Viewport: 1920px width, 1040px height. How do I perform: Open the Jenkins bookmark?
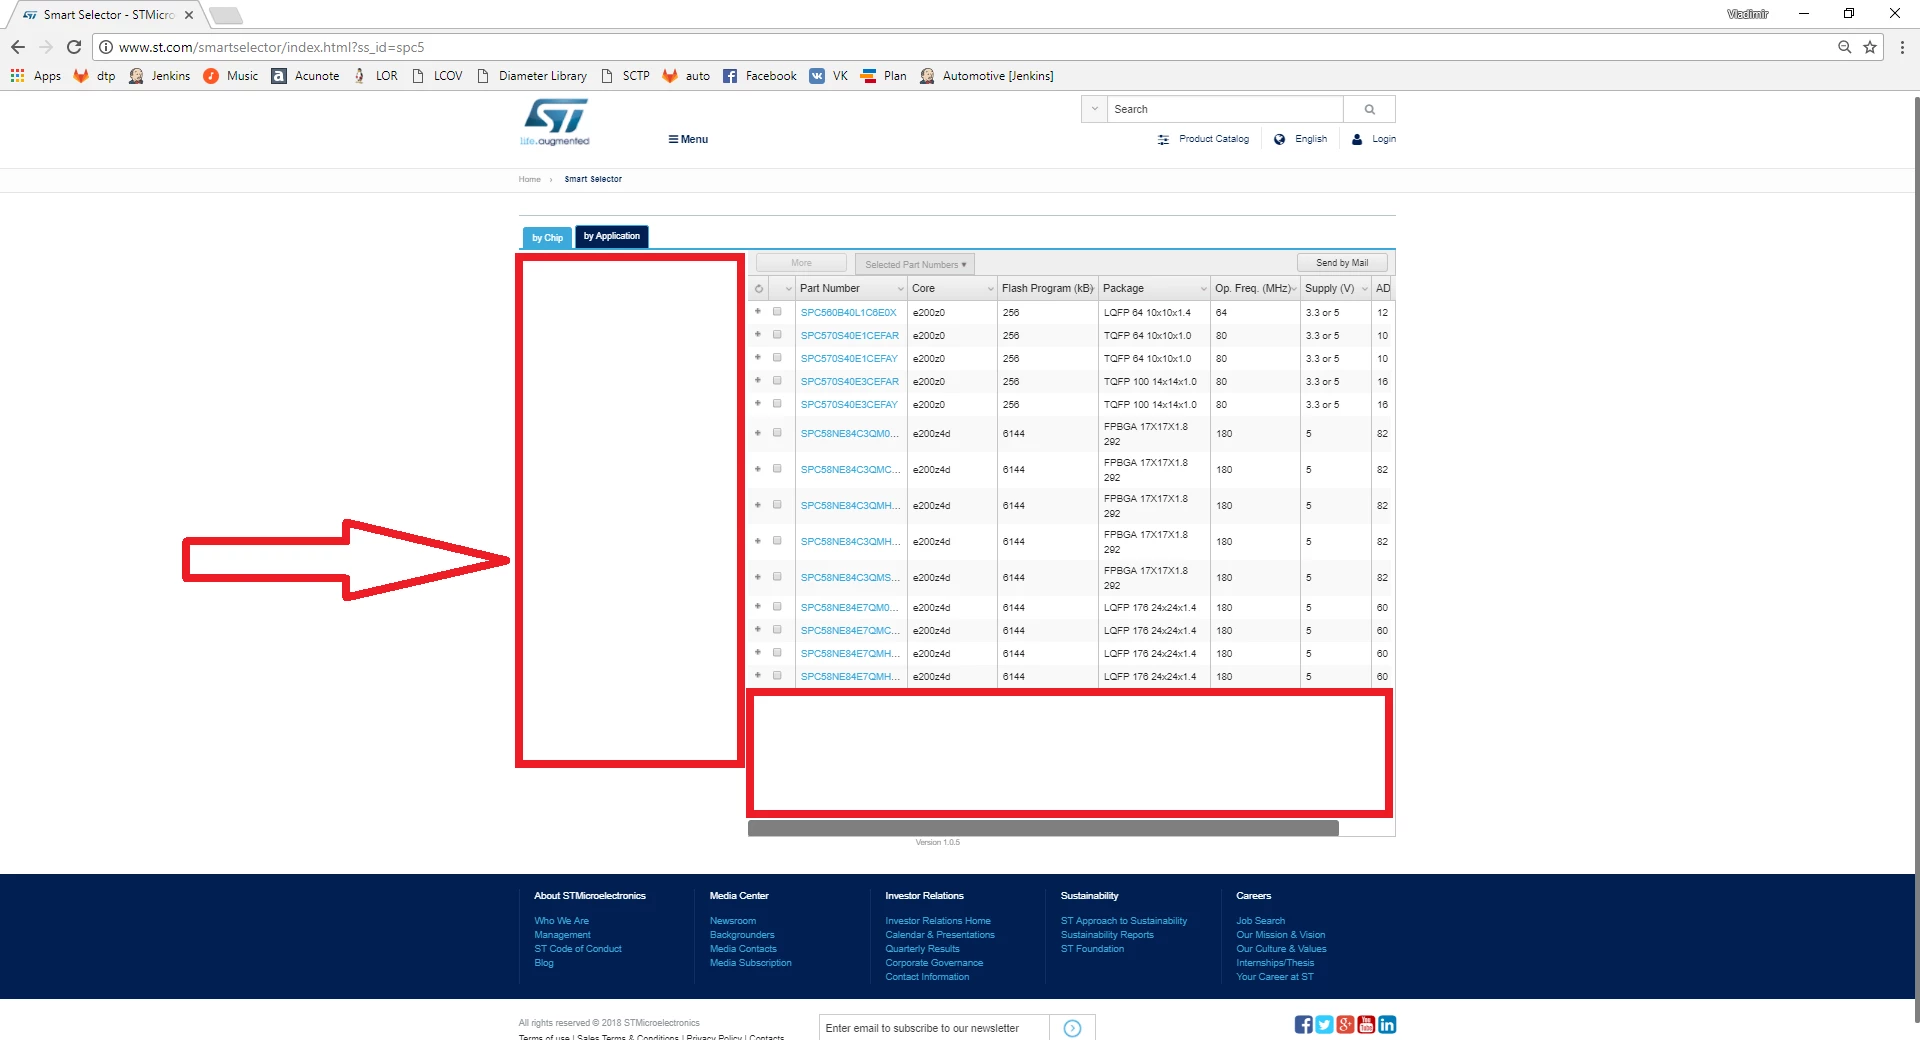[x=159, y=76]
